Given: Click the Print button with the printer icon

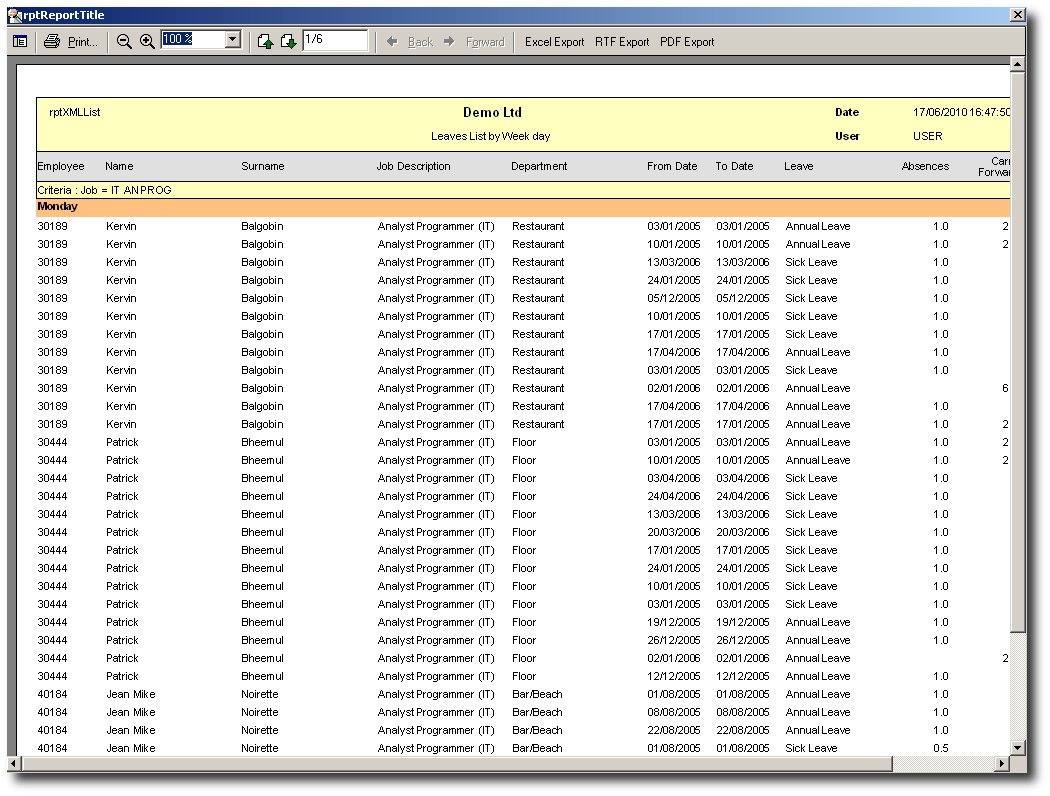Looking at the screenshot, I should [x=71, y=42].
